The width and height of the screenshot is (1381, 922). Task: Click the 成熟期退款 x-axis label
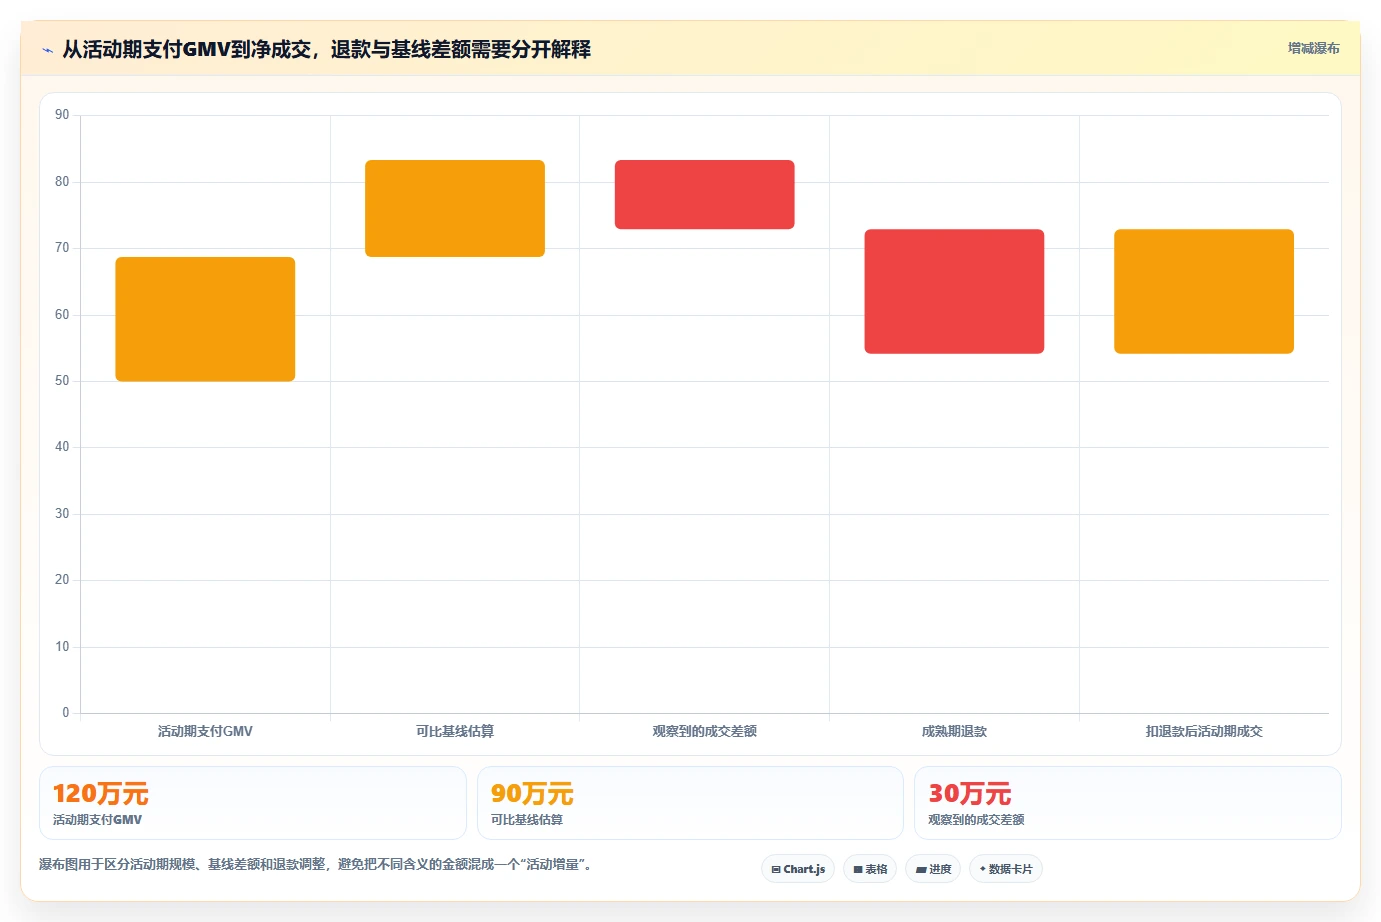point(954,731)
